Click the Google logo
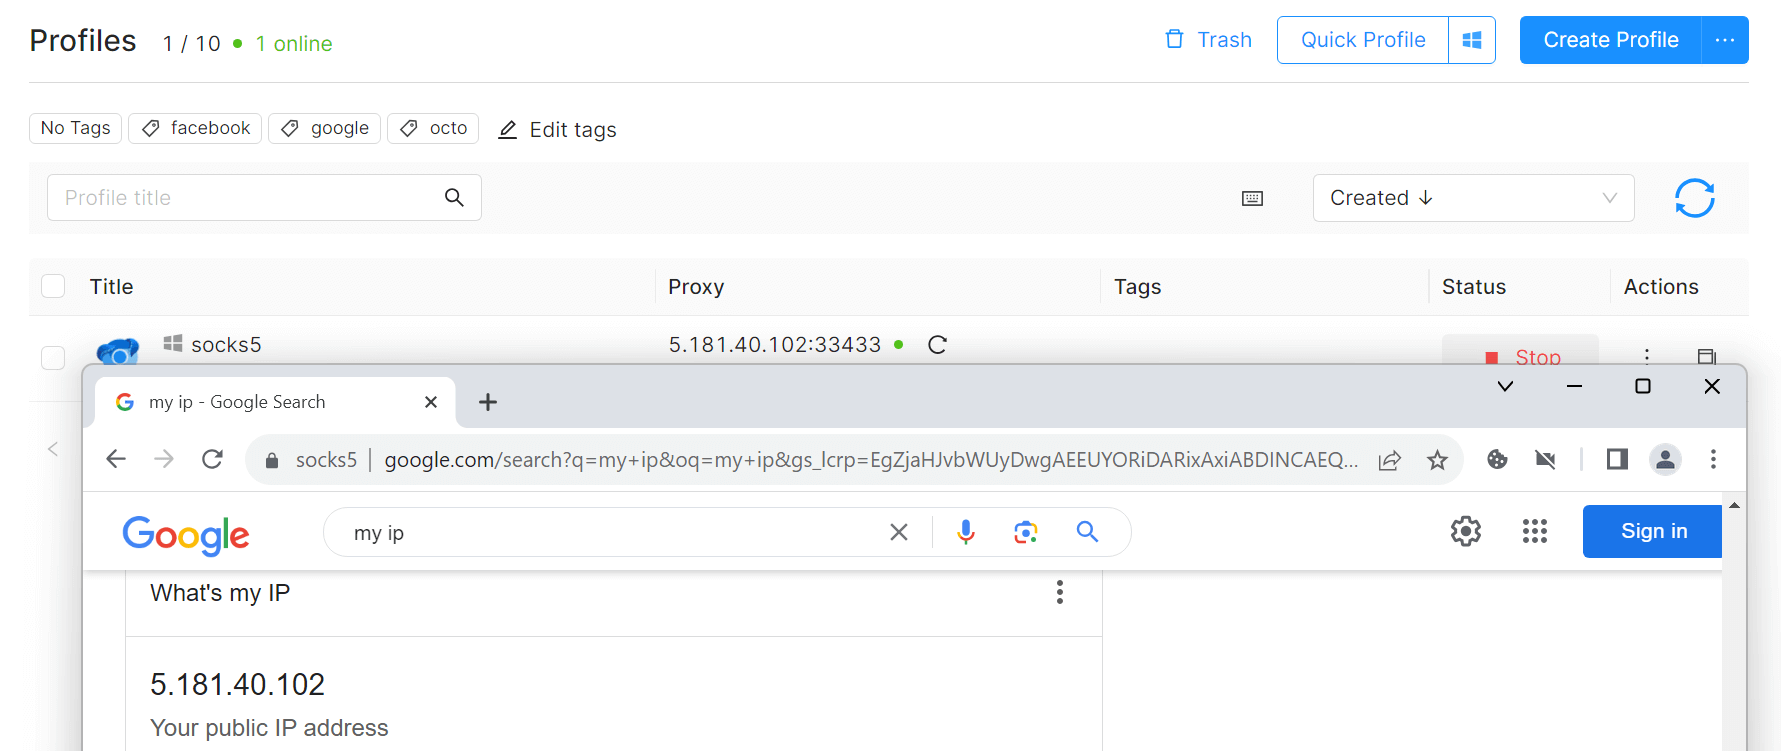 pos(186,535)
